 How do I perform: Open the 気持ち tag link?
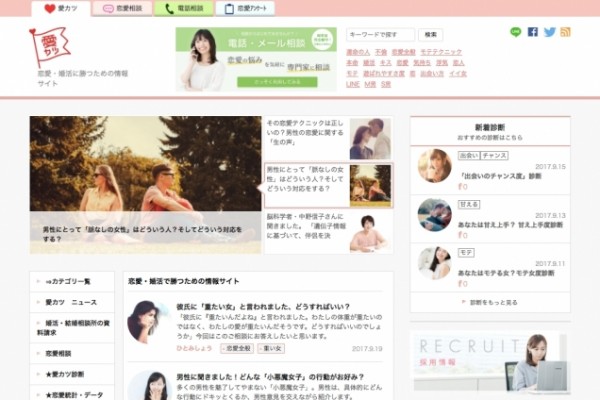pyautogui.click(x=422, y=63)
